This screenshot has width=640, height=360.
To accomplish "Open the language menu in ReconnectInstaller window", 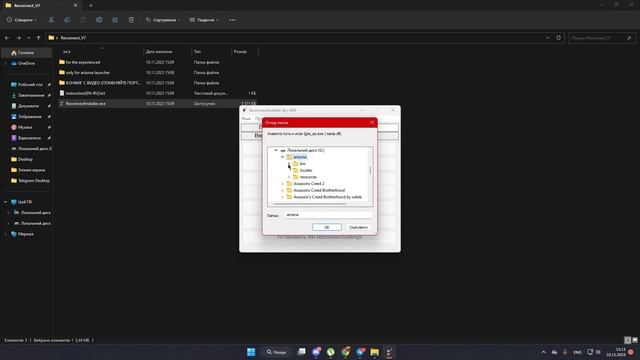I will (x=246, y=118).
